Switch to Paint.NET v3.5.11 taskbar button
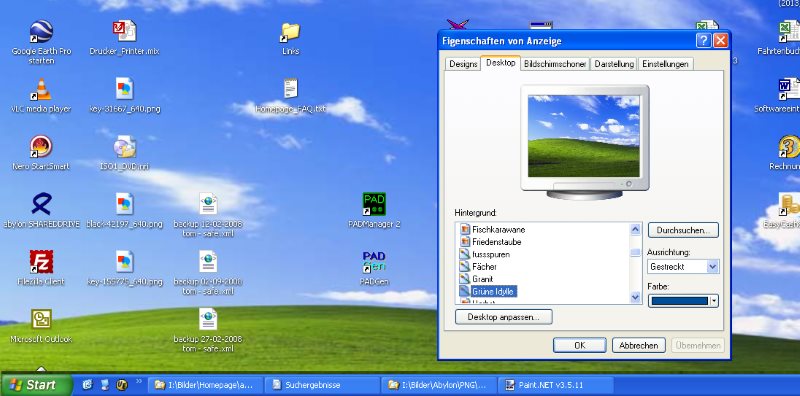 [556, 385]
